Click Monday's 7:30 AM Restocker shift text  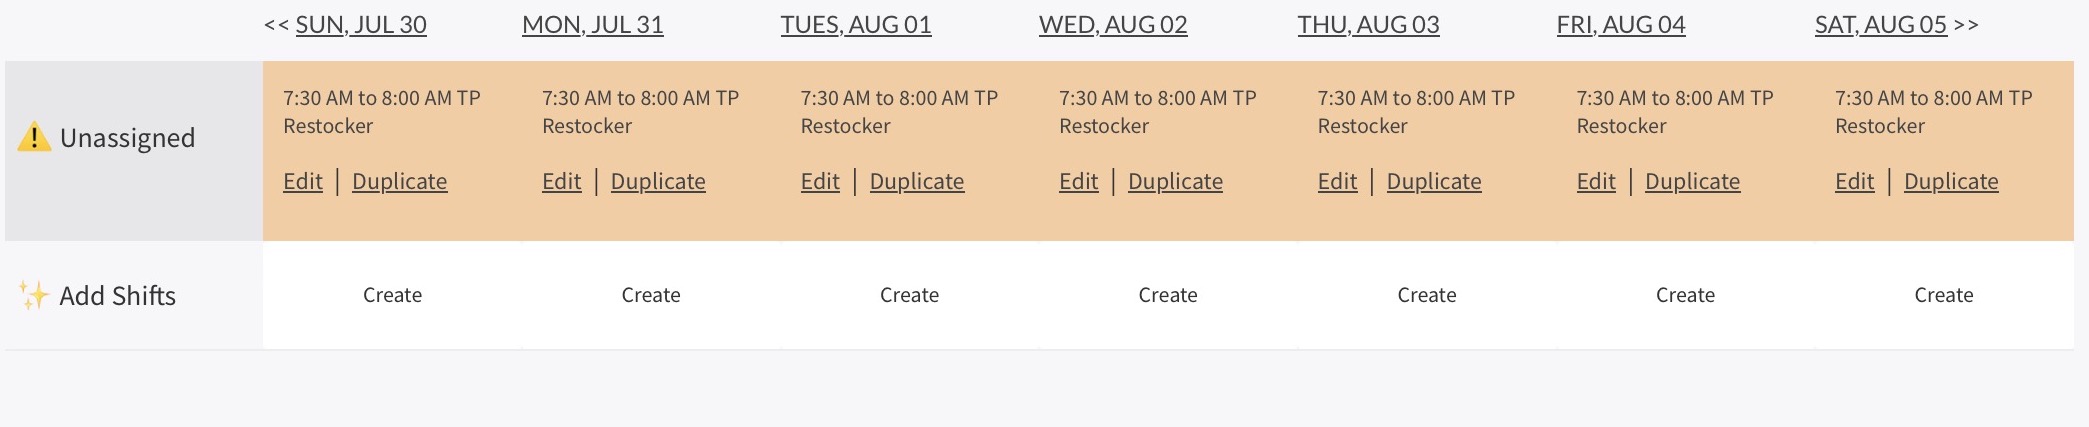point(640,111)
